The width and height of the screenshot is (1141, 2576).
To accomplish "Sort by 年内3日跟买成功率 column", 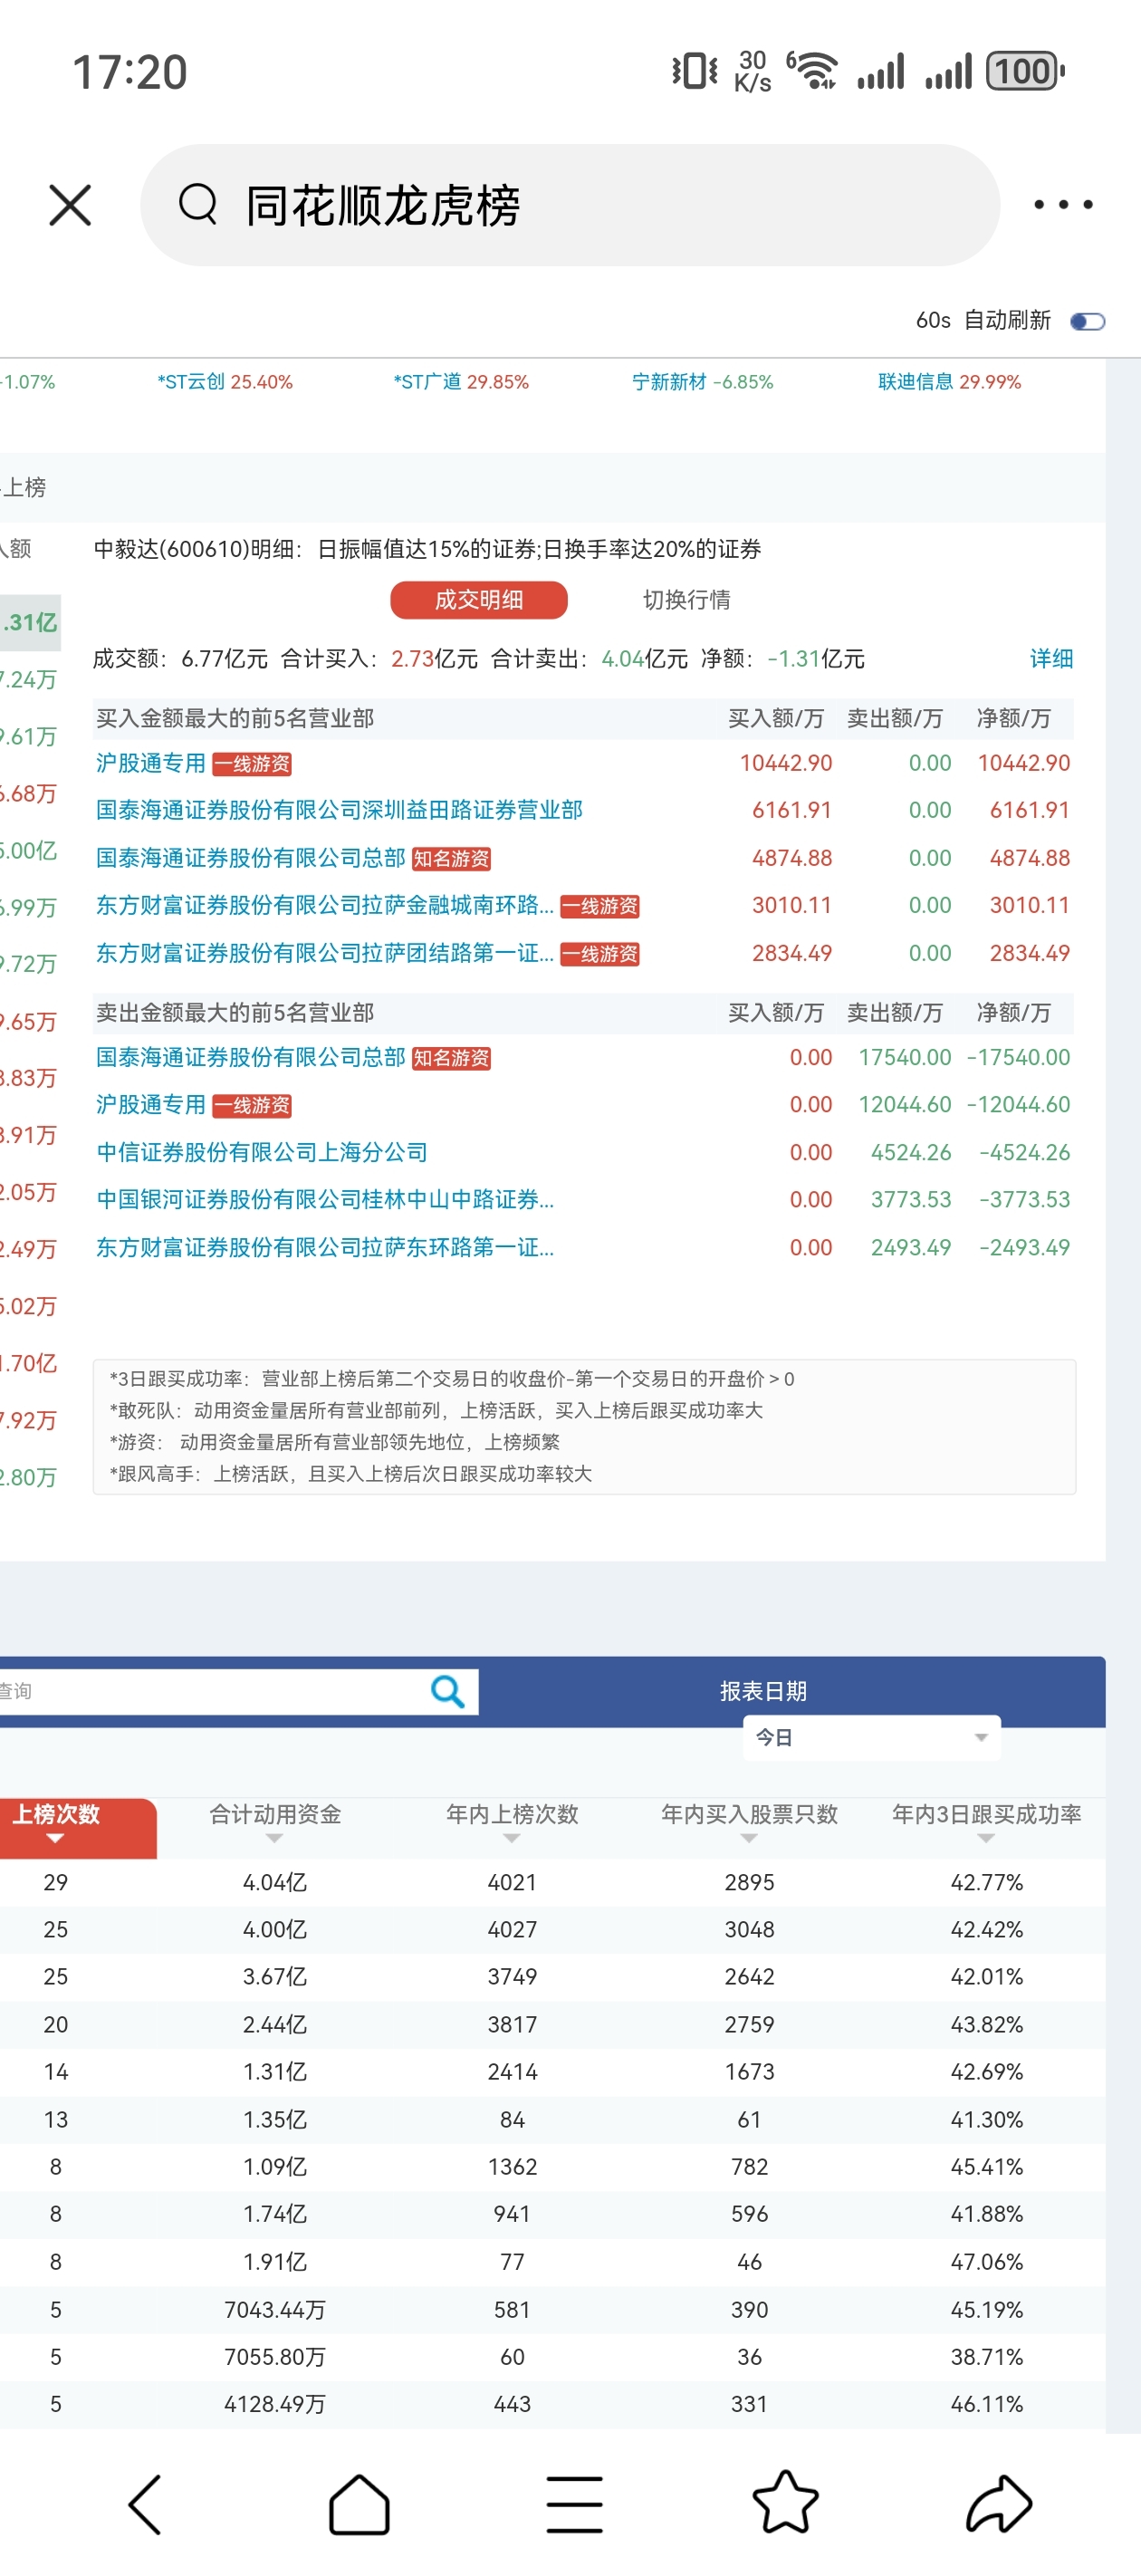I will [986, 1824].
